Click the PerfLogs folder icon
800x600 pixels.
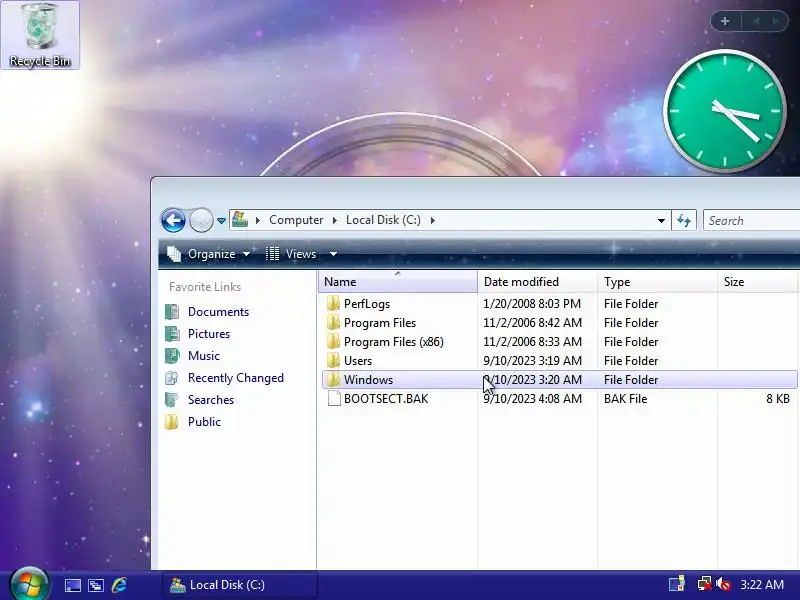pyautogui.click(x=333, y=304)
